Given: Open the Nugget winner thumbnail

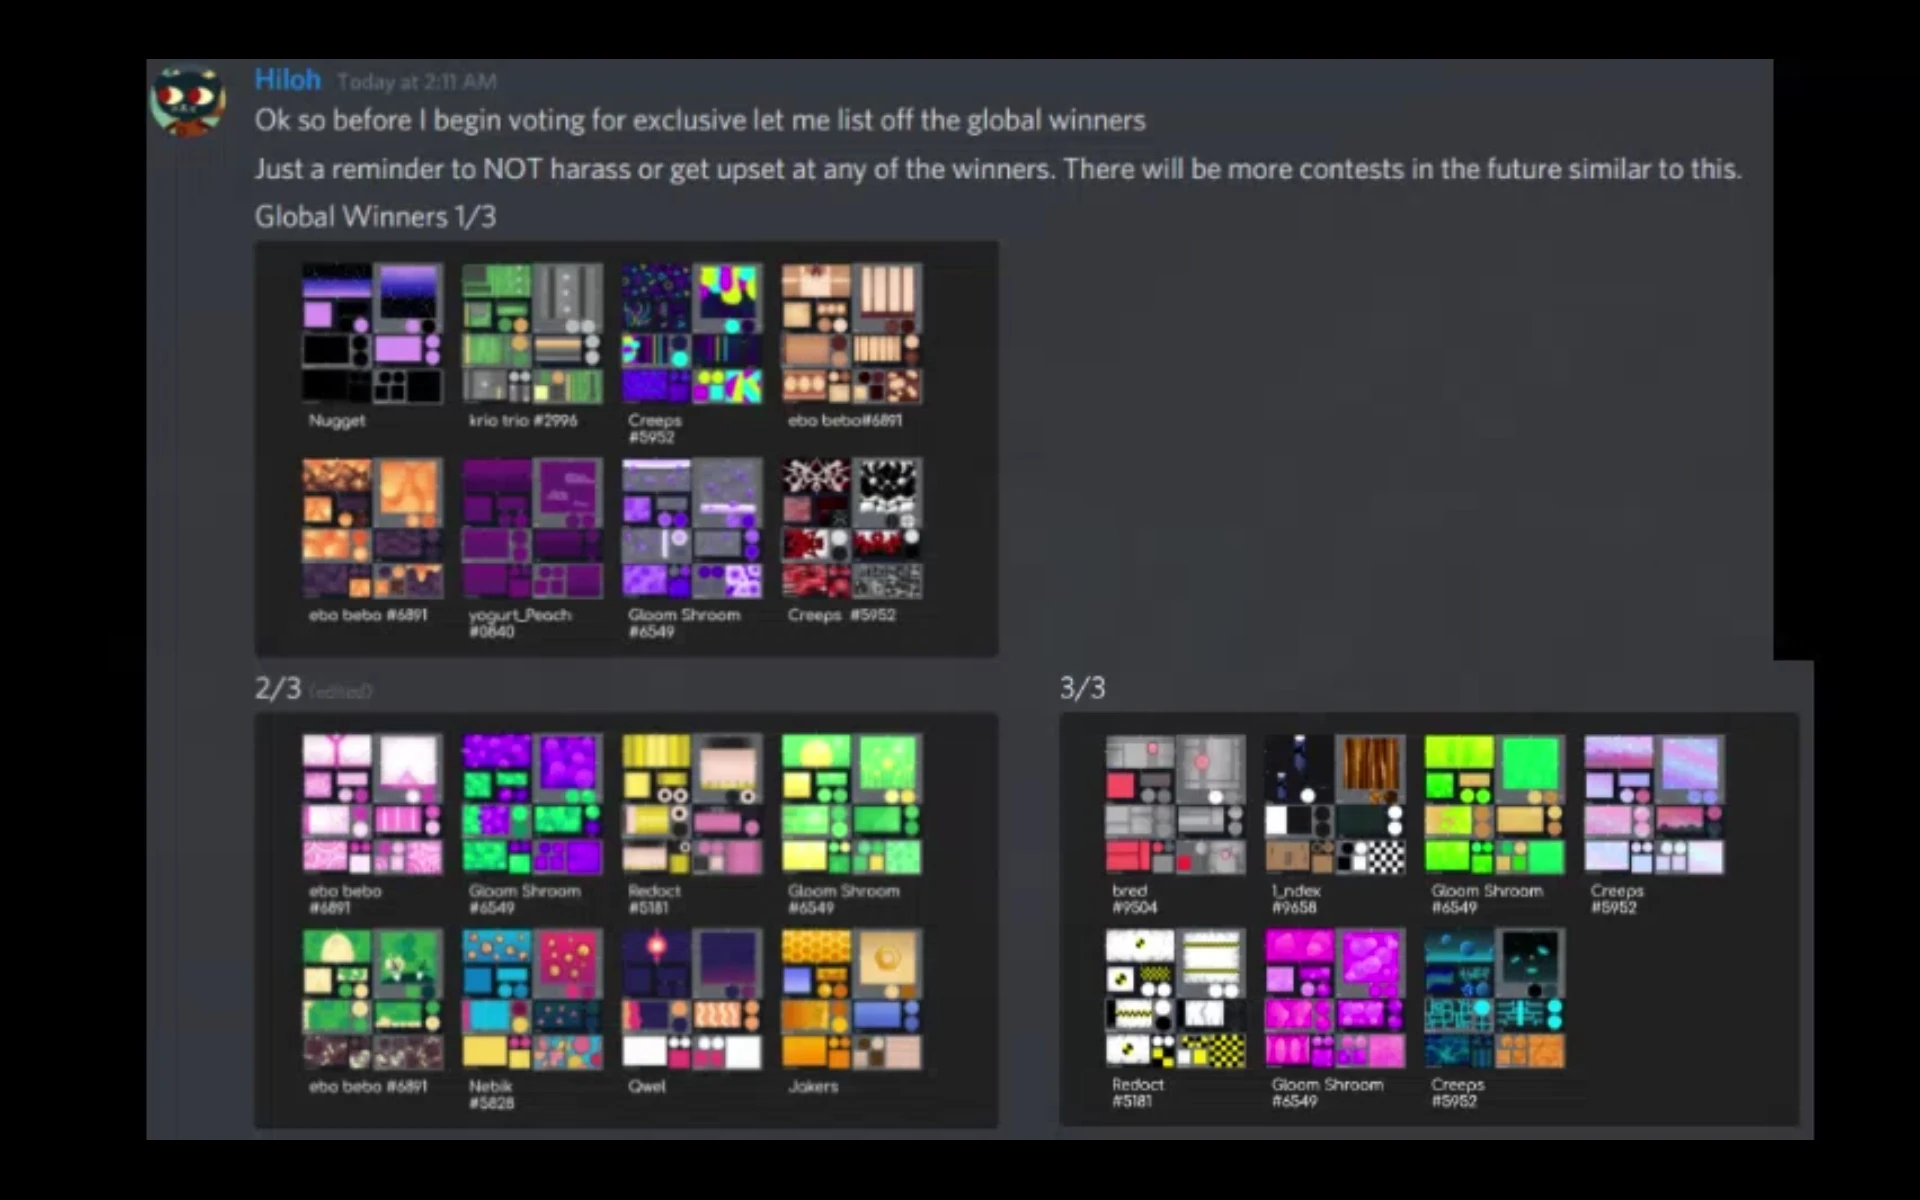Looking at the screenshot, I should [x=371, y=335].
